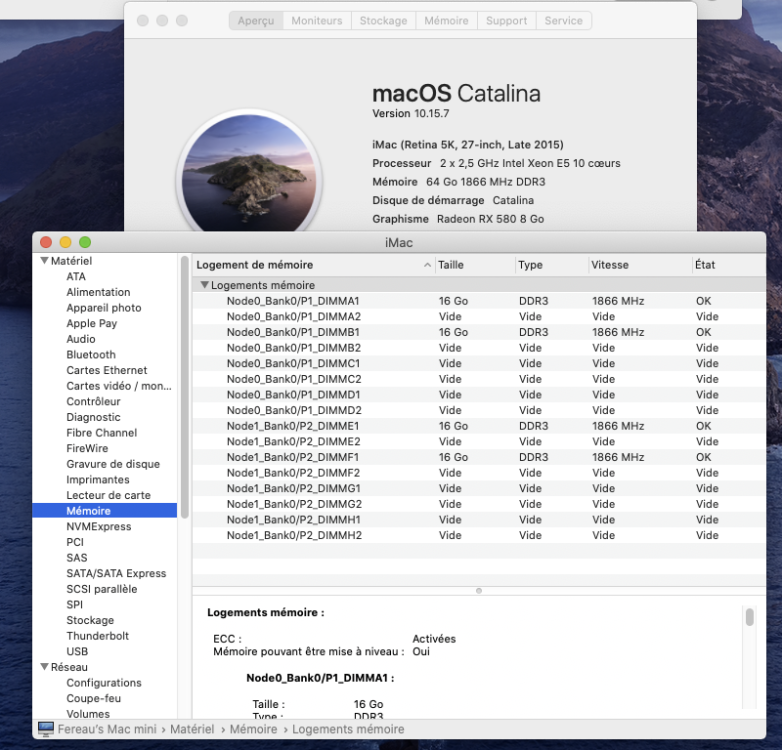Select Contrôleur in the sidebar
Image resolution: width=782 pixels, height=750 pixels.
click(x=93, y=401)
